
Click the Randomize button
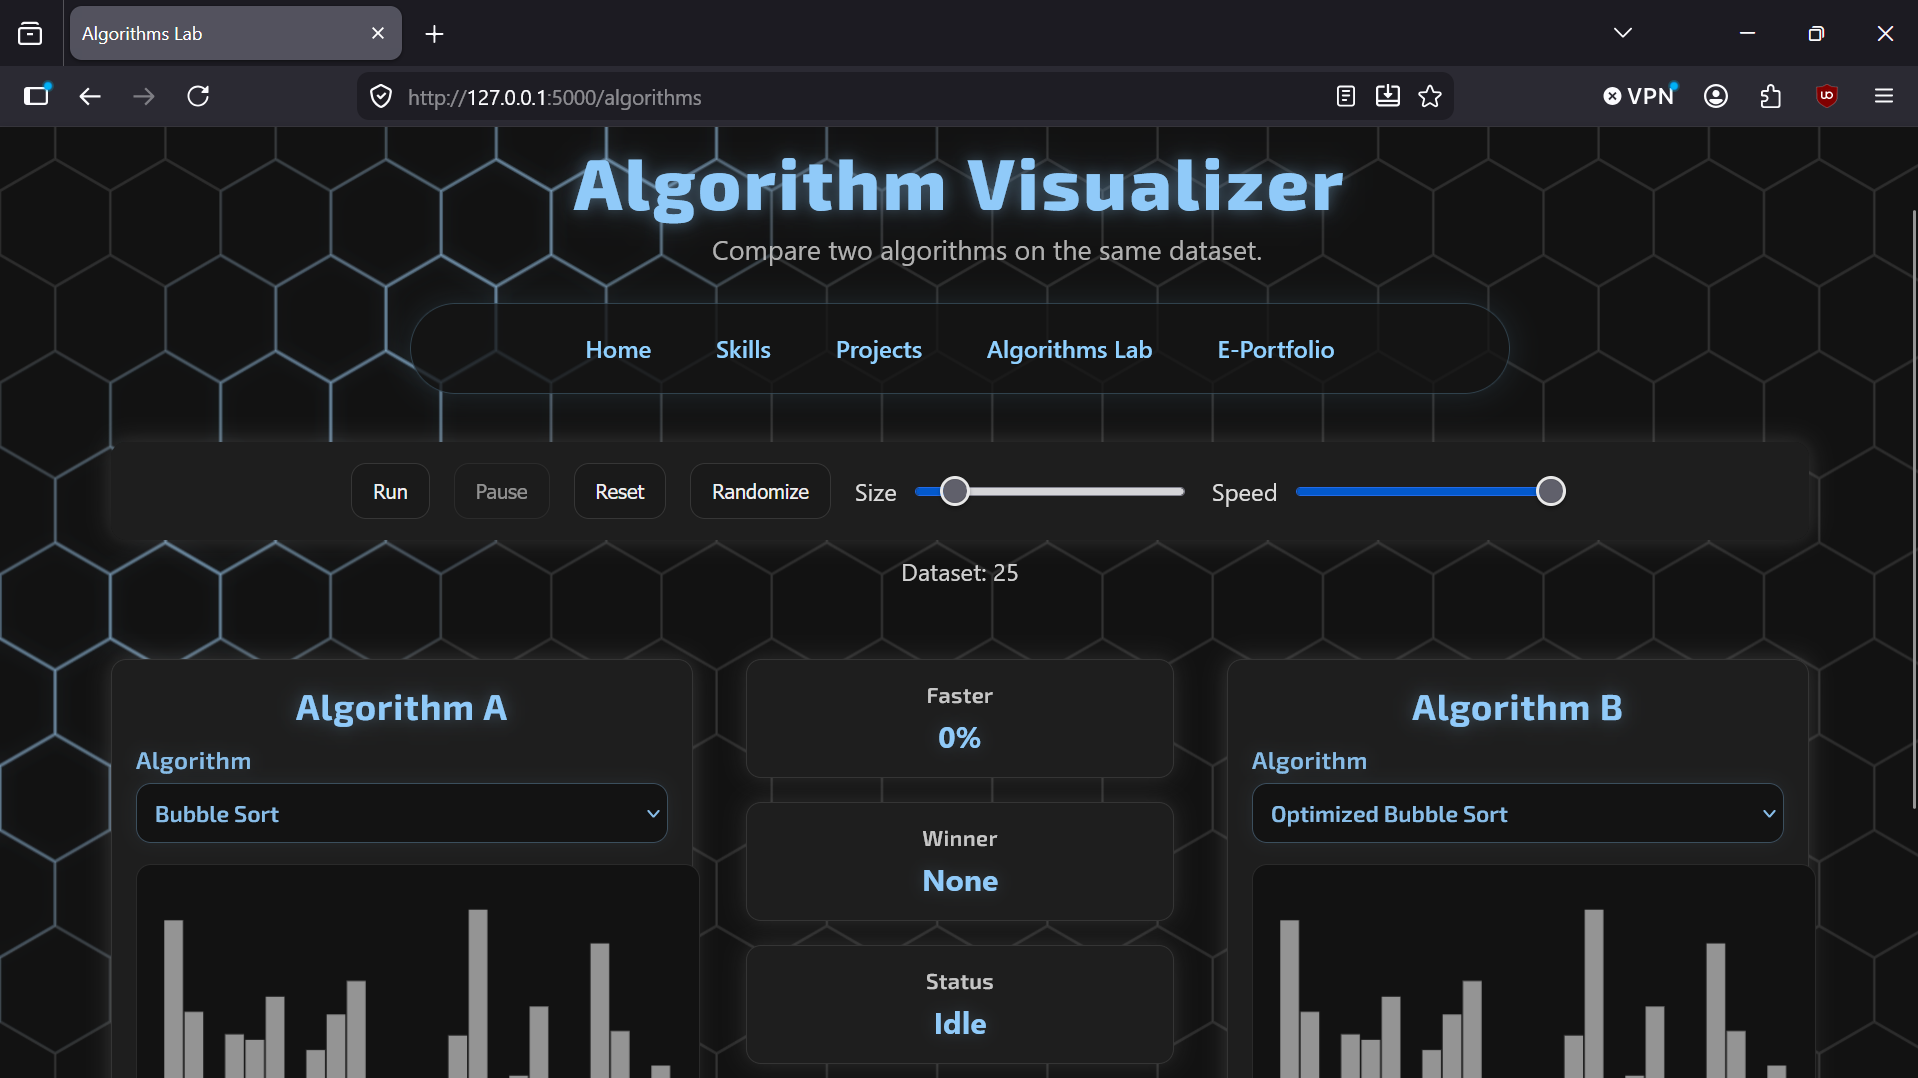point(760,492)
